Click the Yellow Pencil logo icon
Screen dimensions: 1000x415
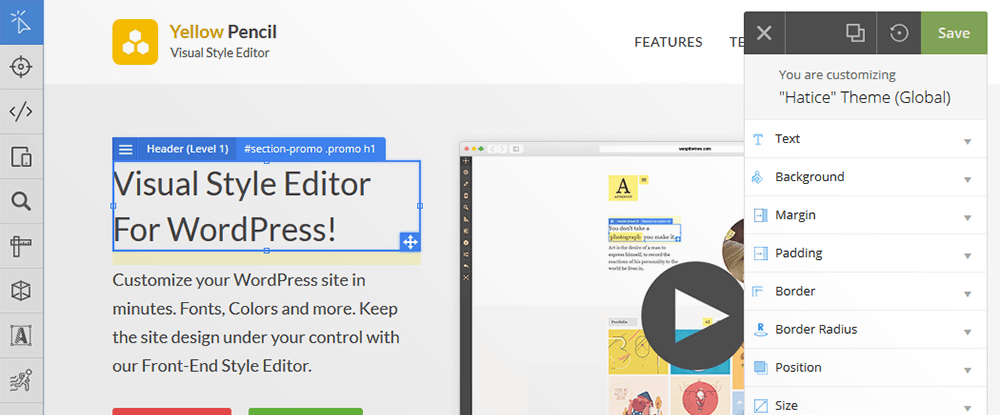pos(135,42)
